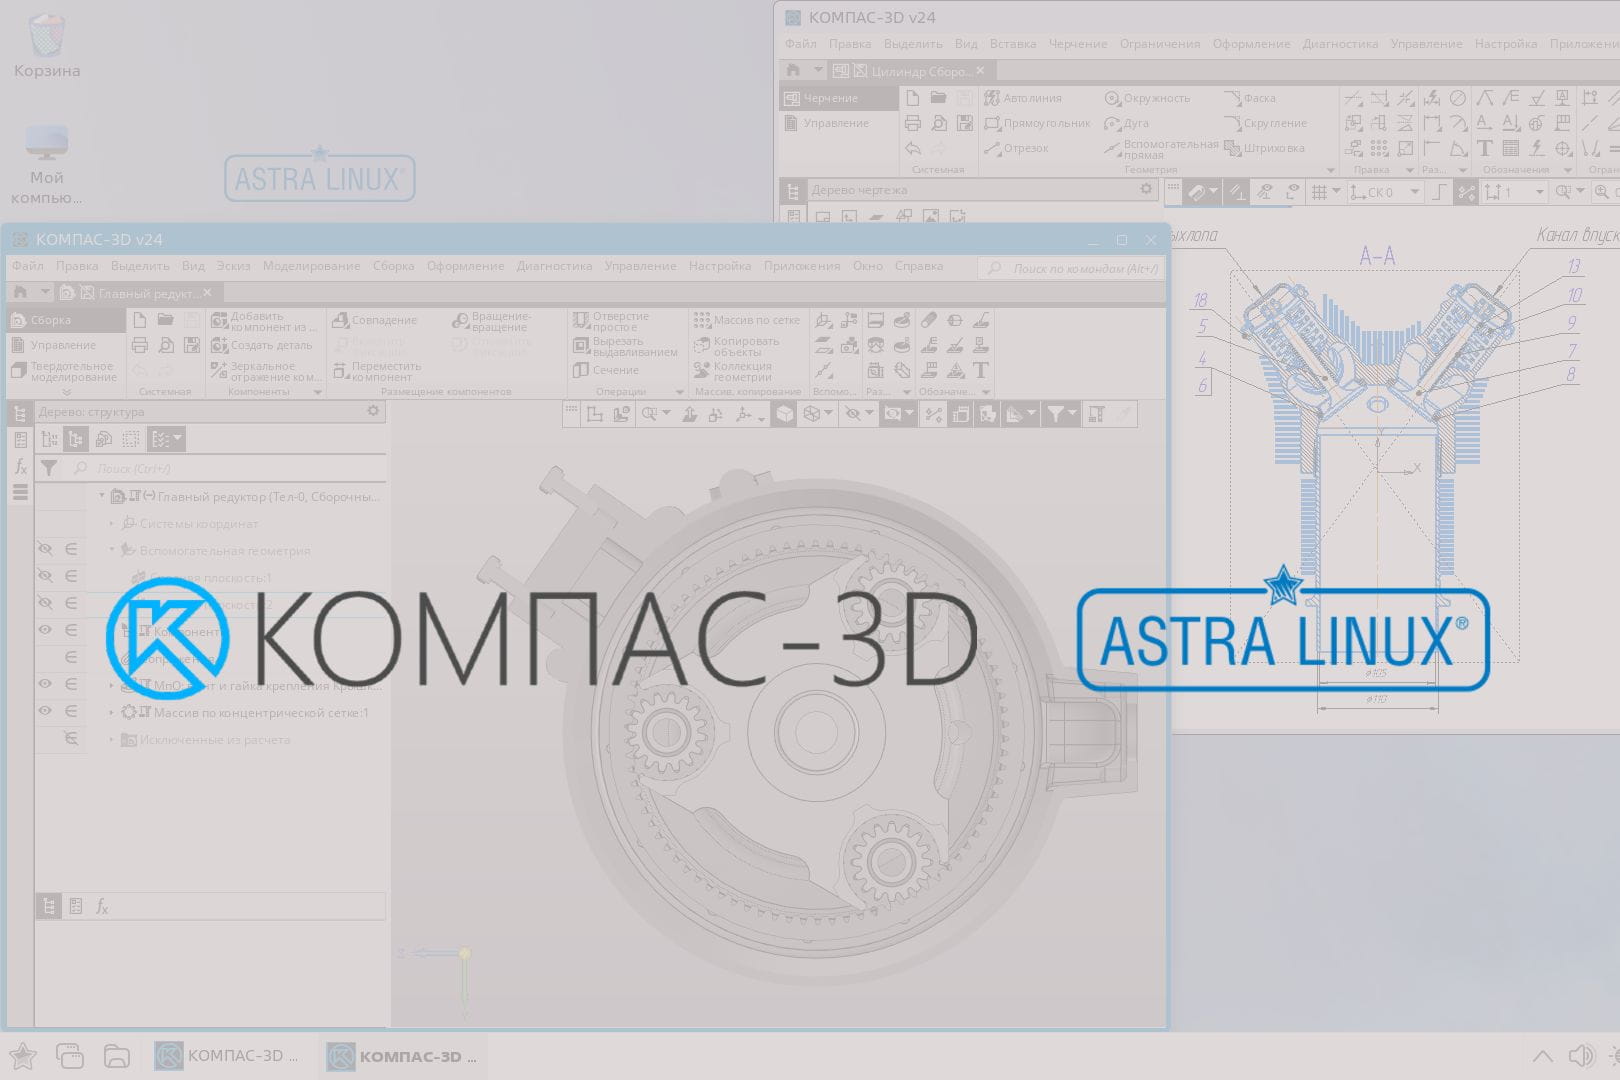
Task: Click the Поиск по командам search field
Action: pos(1075,268)
